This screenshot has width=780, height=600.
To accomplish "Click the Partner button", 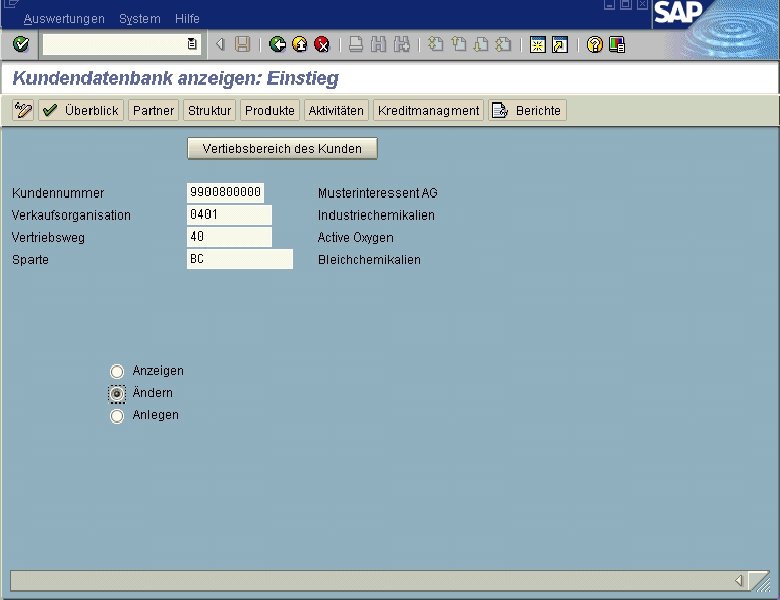I will pos(153,110).
